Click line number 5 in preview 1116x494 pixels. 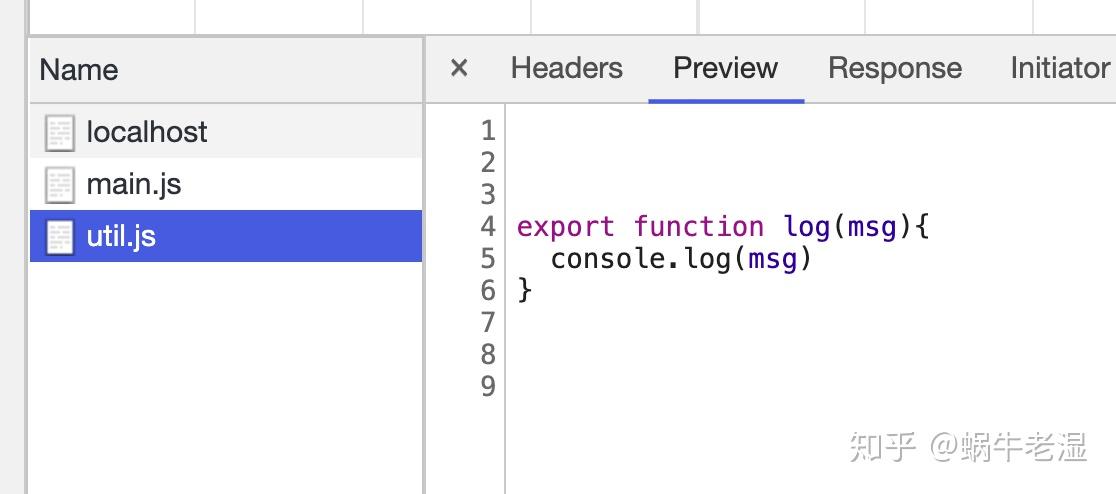tap(488, 259)
